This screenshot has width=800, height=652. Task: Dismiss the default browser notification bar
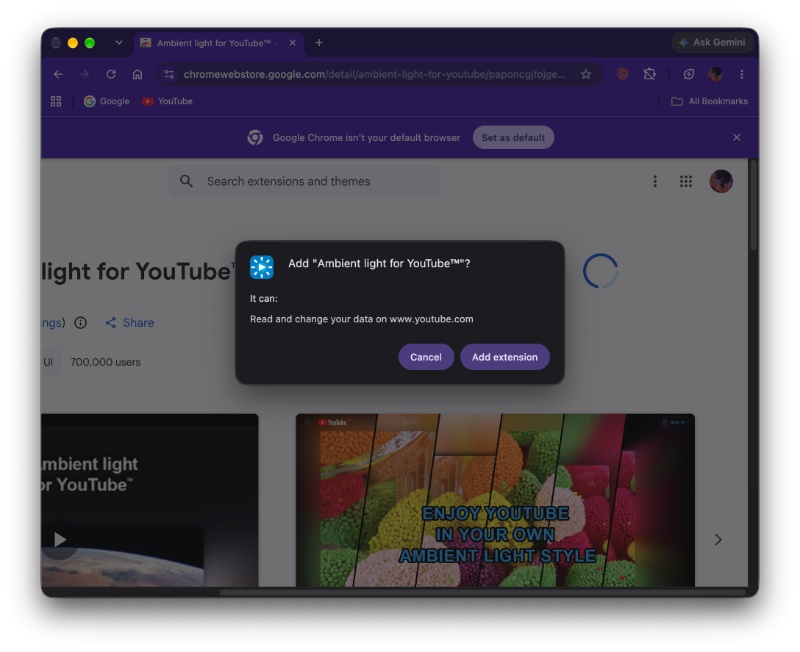(737, 137)
